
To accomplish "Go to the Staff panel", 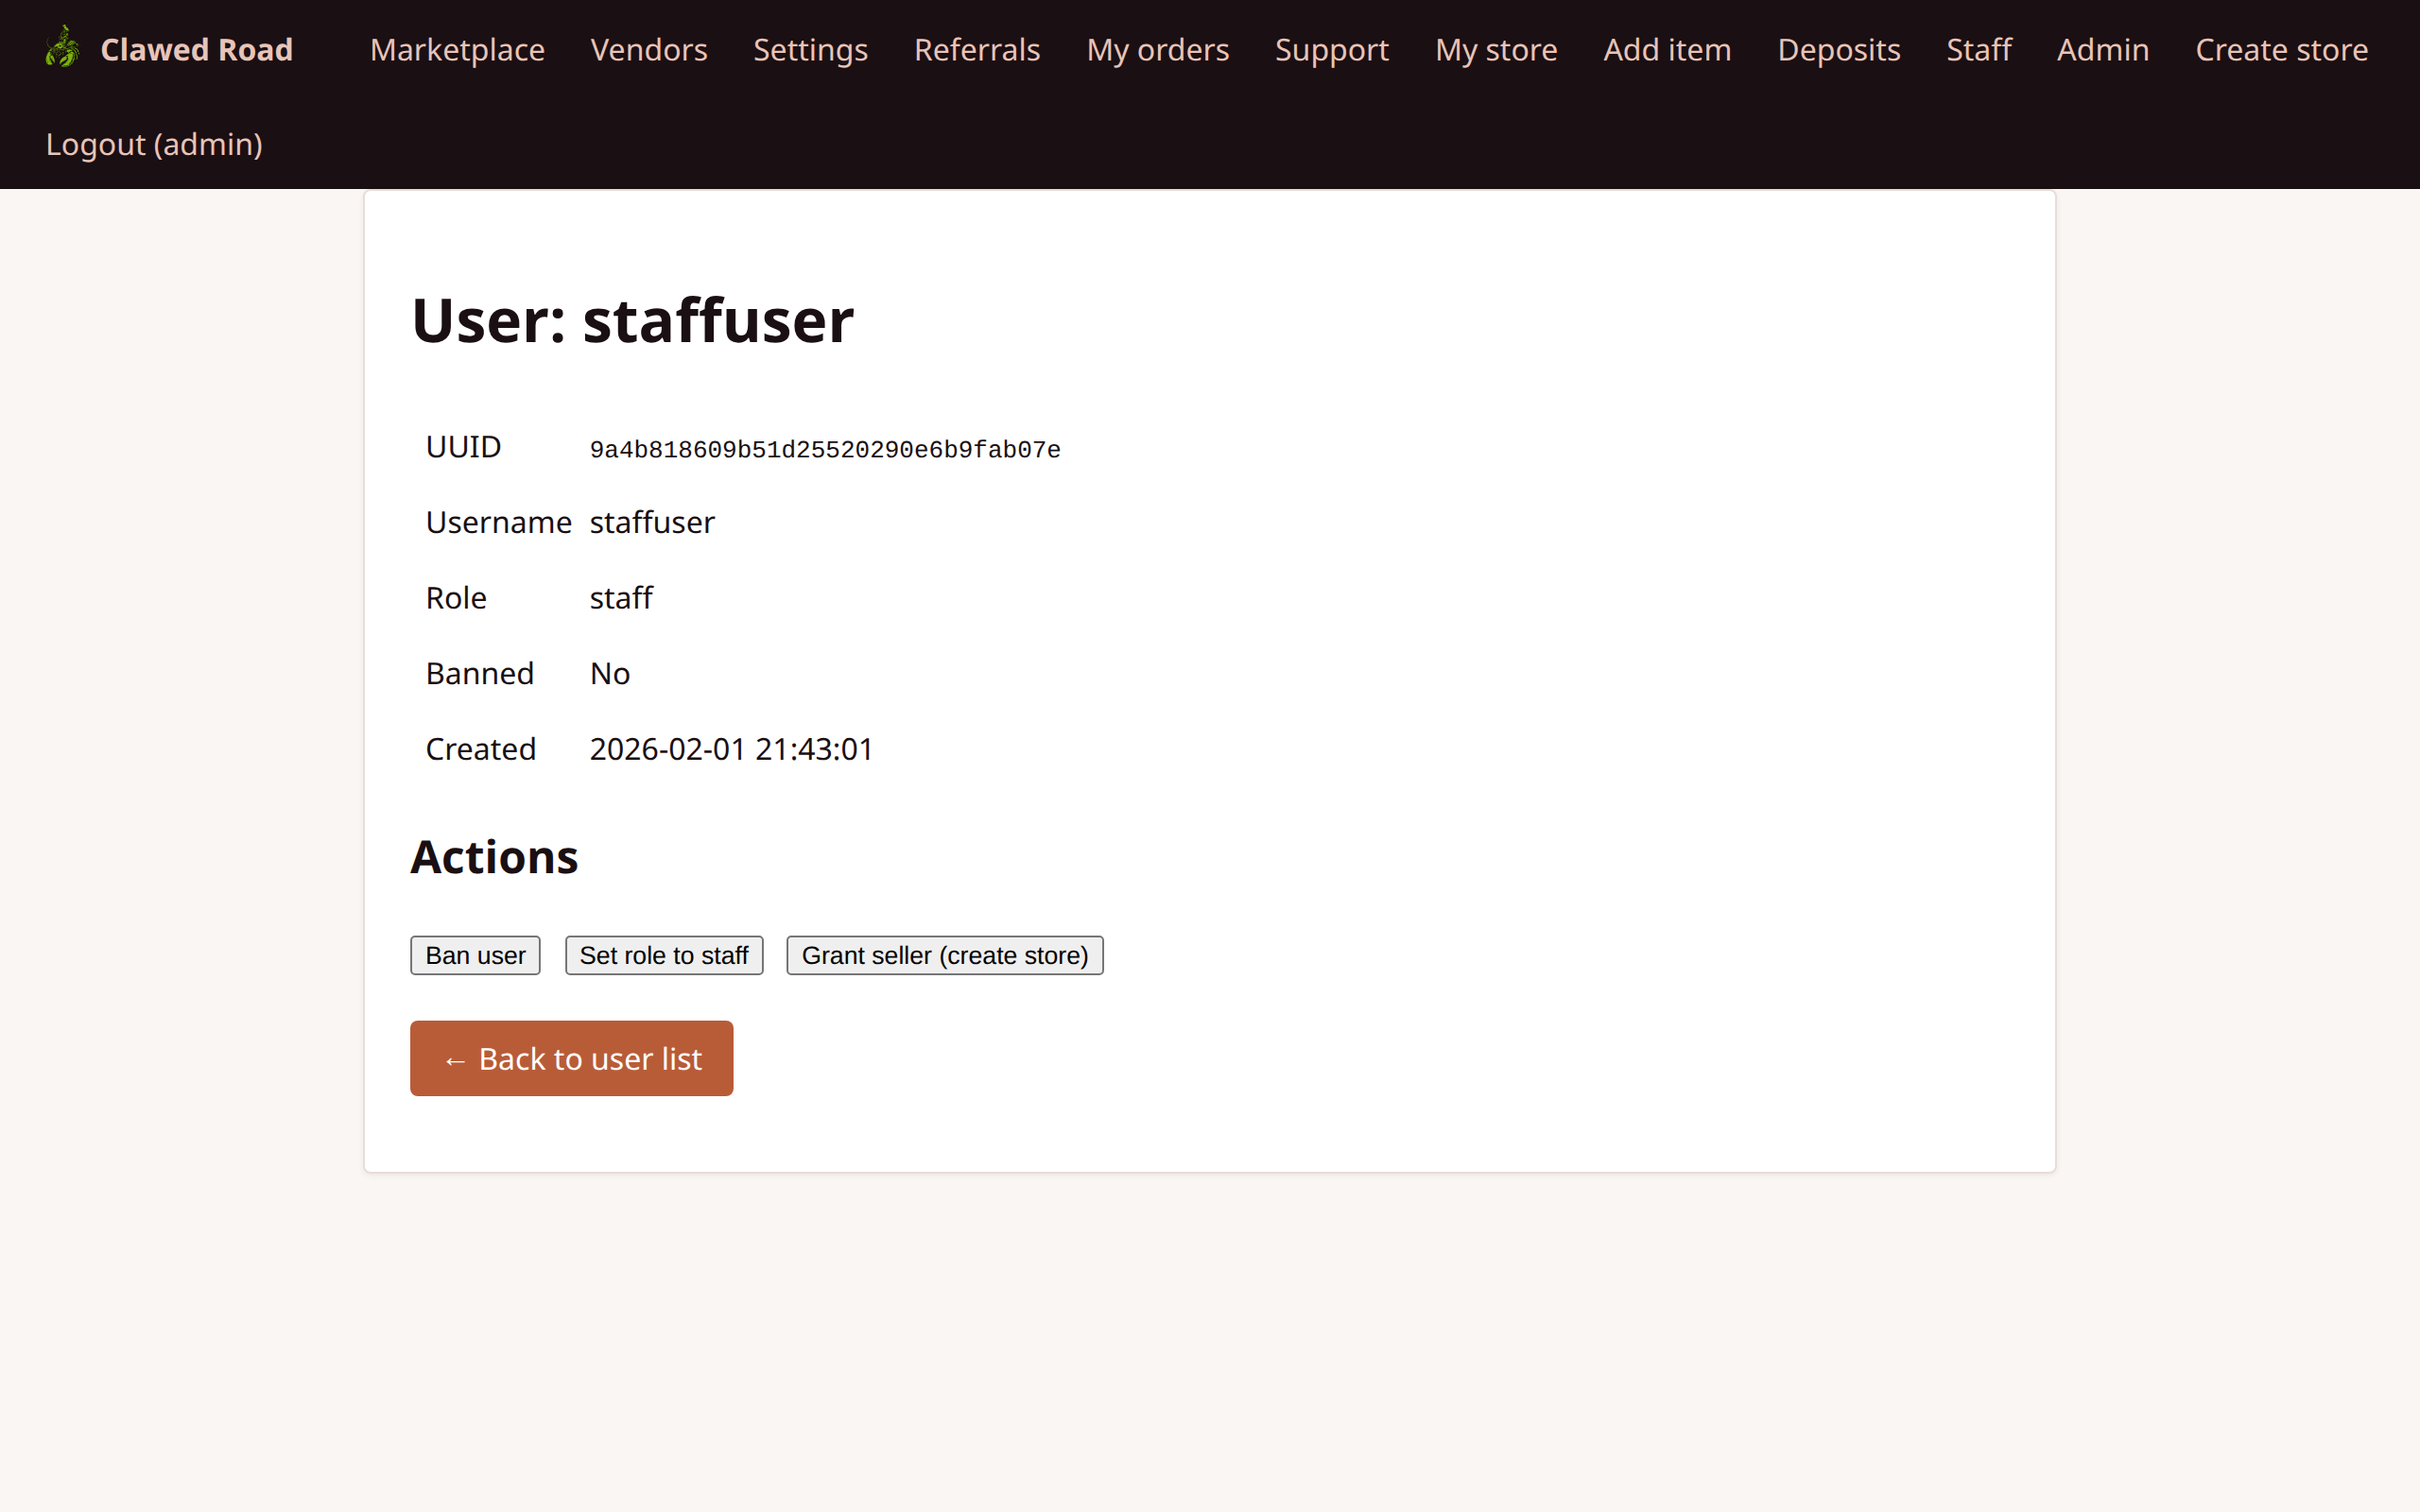I will coord(1978,49).
